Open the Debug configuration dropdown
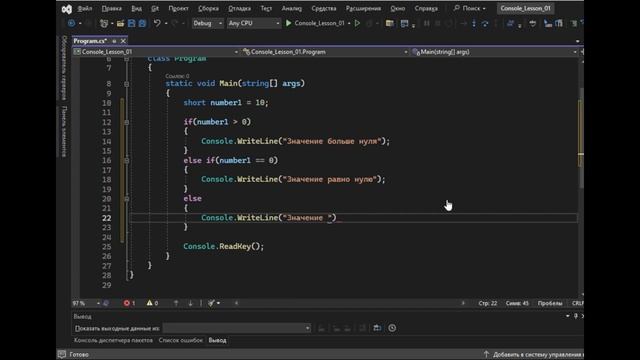640x360 pixels. coord(207,23)
